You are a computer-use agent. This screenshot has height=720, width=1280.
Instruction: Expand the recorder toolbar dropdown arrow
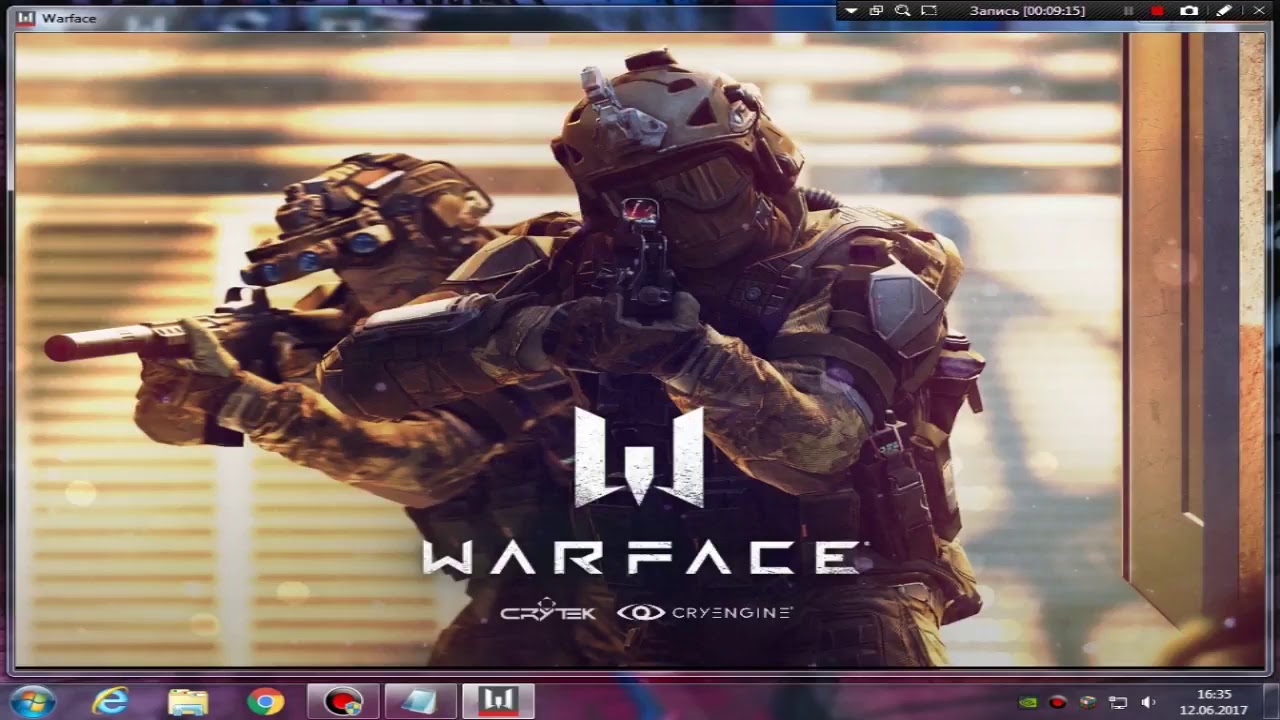(x=851, y=11)
